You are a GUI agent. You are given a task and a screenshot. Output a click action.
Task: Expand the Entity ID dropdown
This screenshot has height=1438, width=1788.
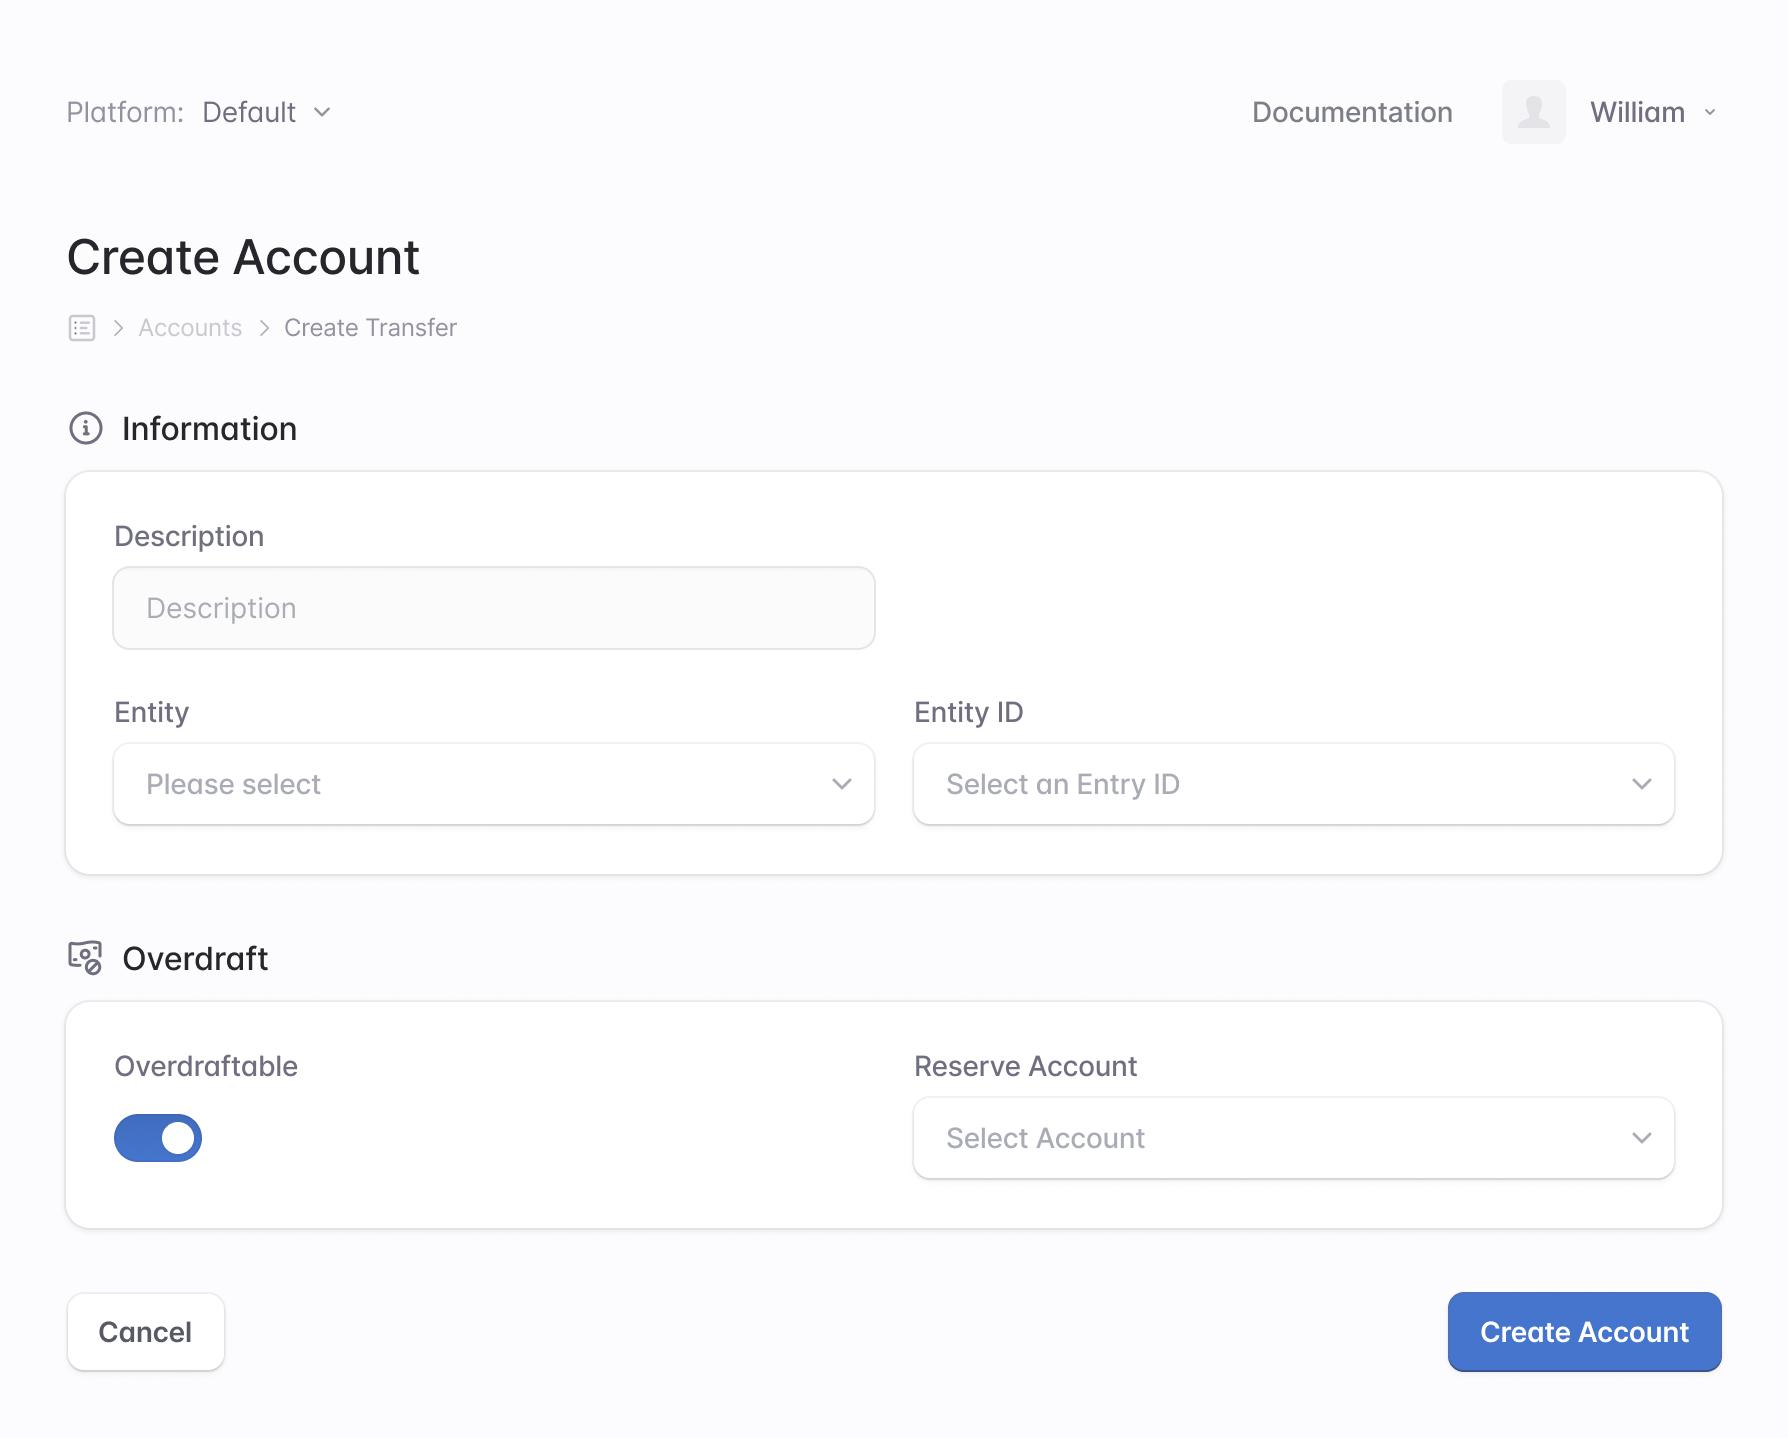(x=1293, y=784)
